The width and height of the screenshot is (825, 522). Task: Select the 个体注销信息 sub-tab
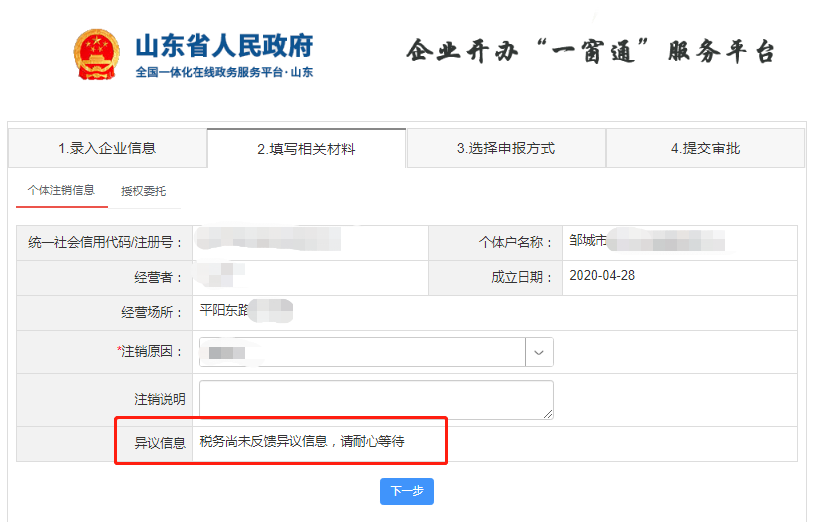(x=61, y=190)
